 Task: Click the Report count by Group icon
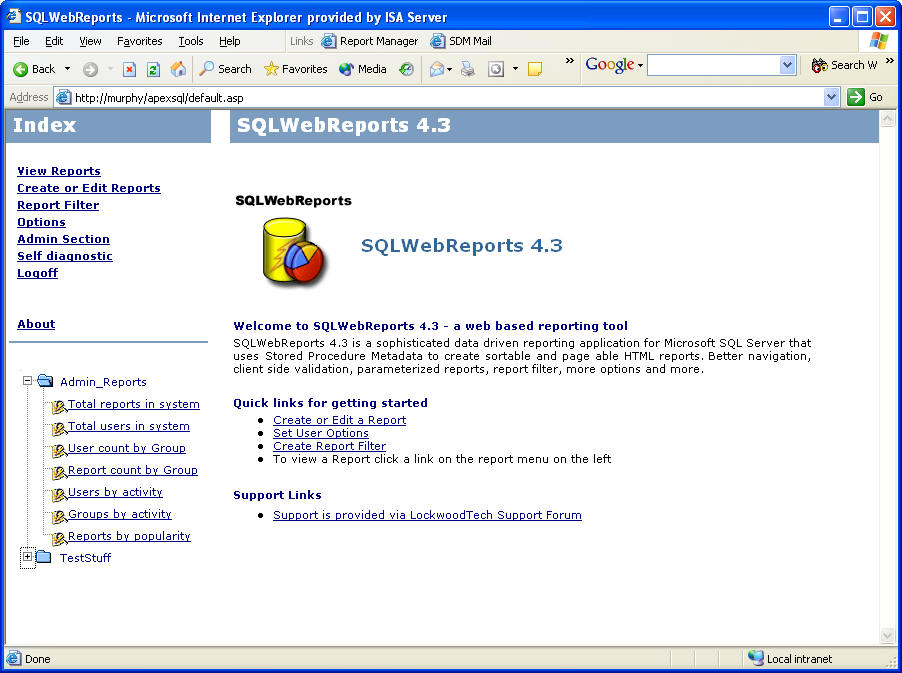[59, 473]
